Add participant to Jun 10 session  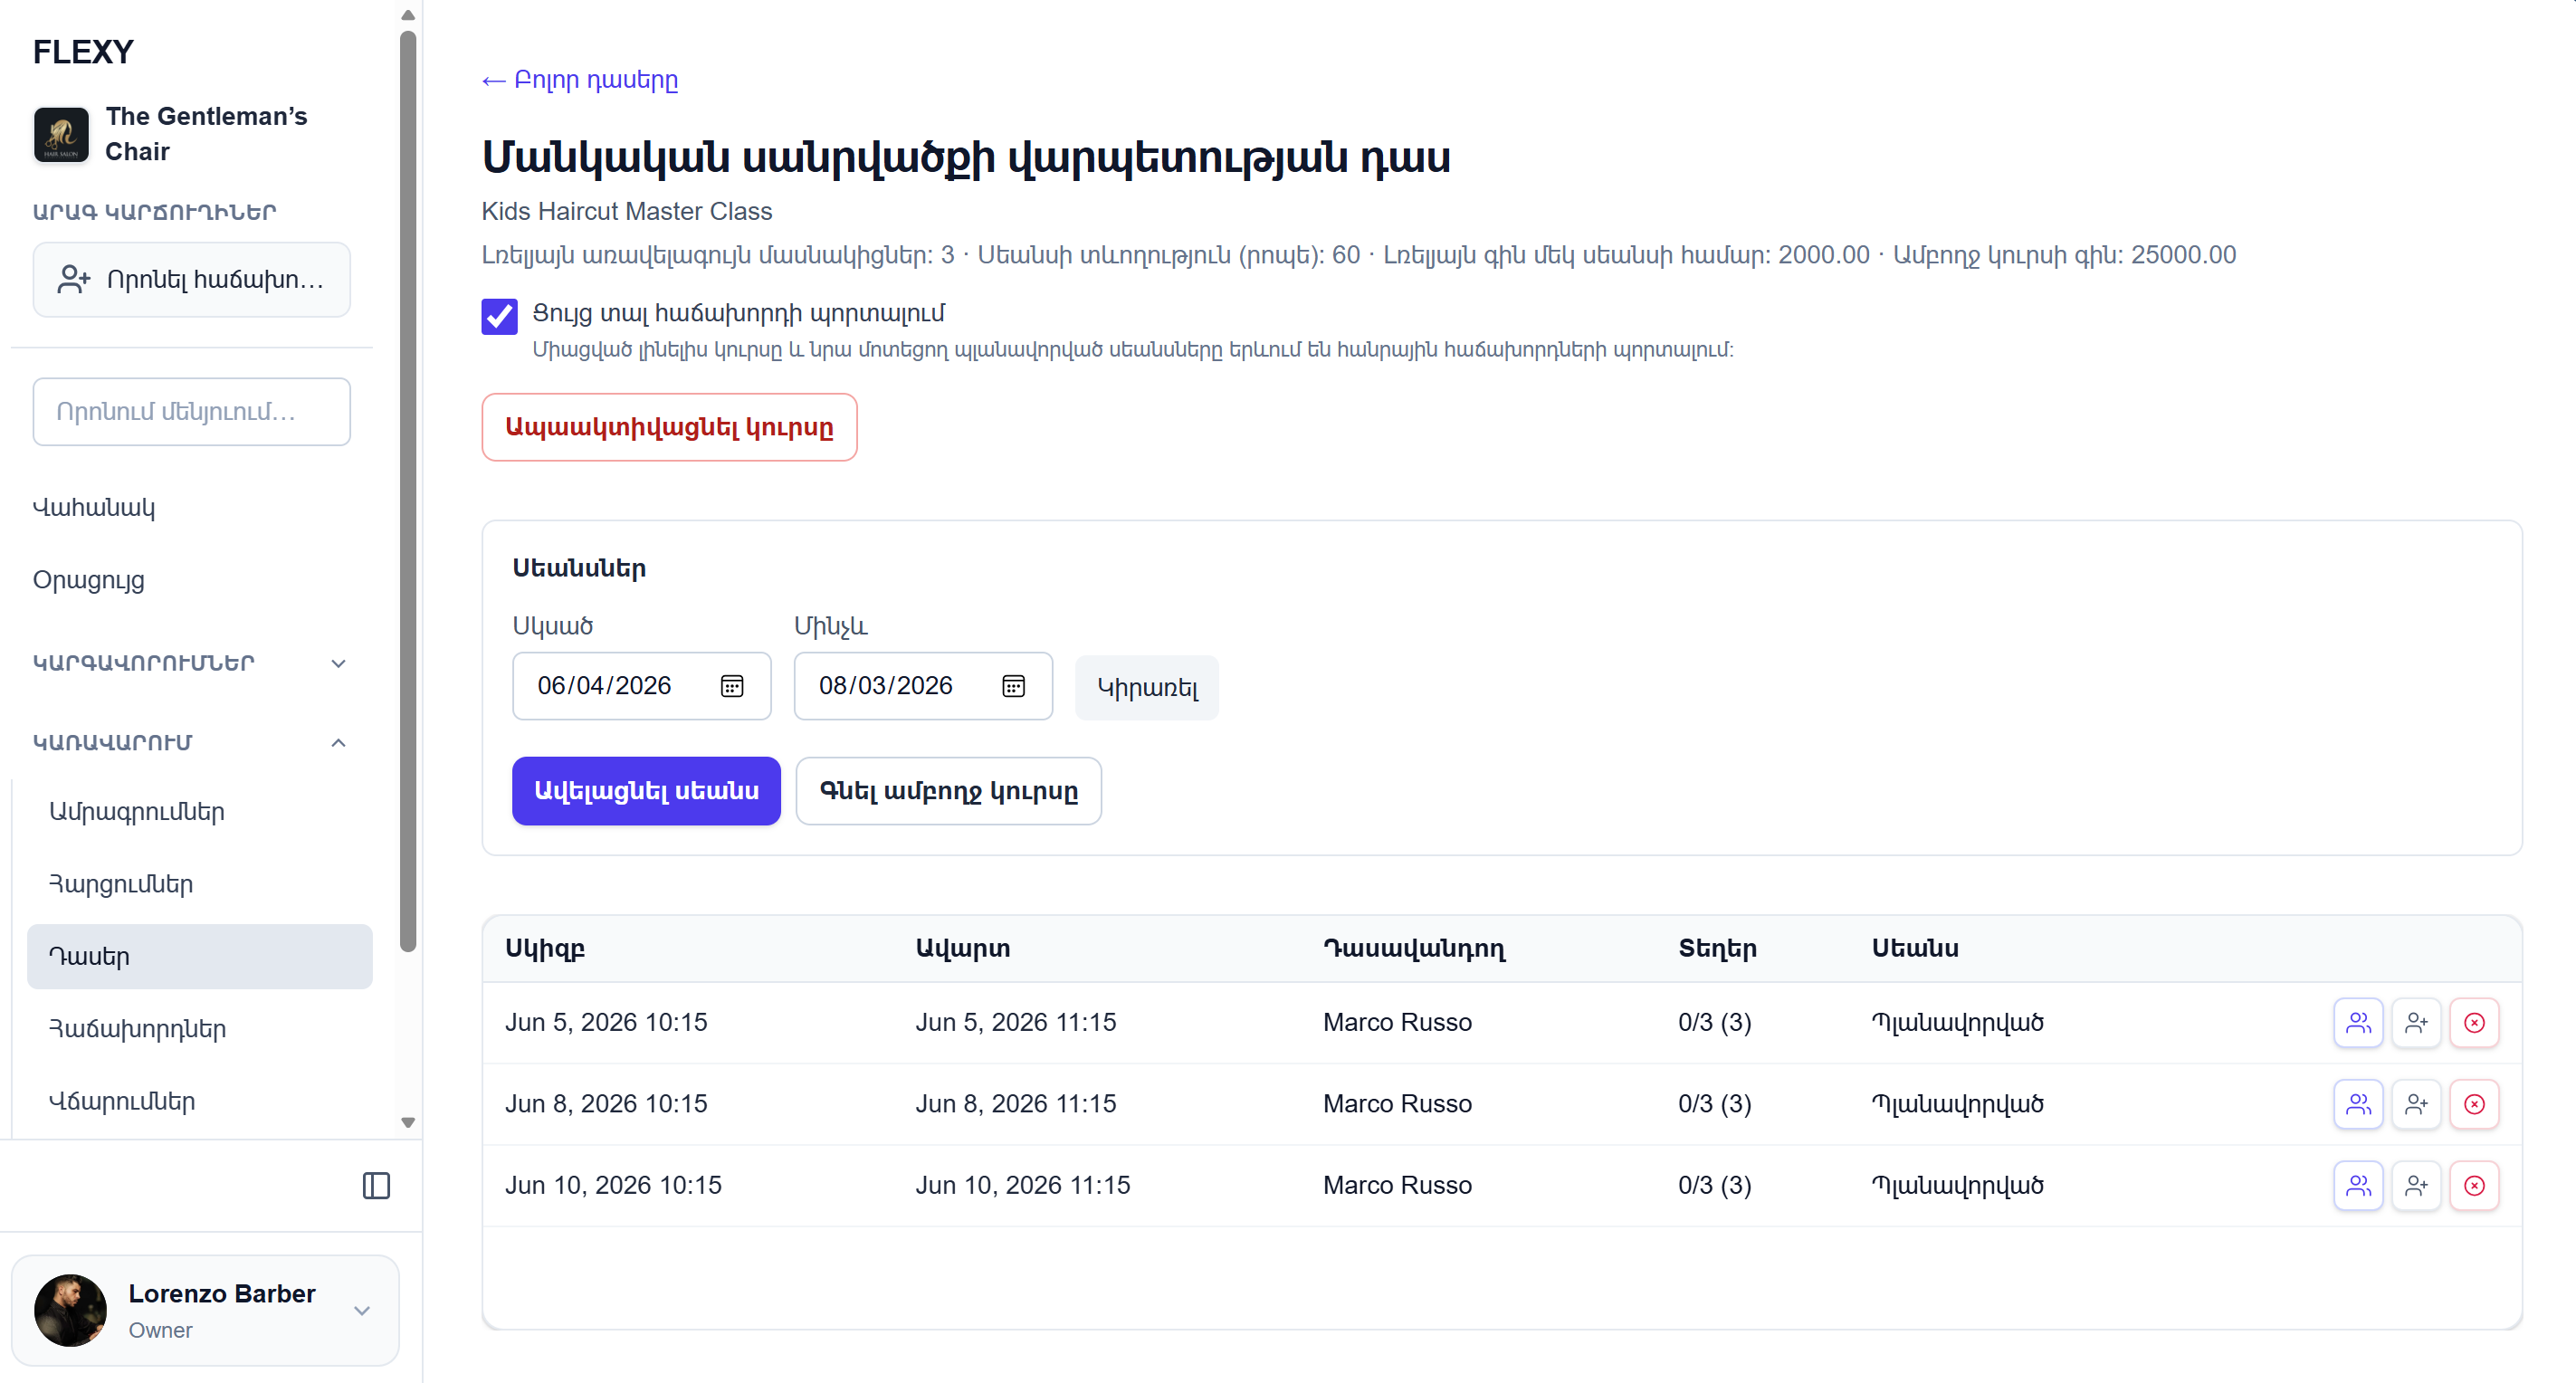2416,1185
